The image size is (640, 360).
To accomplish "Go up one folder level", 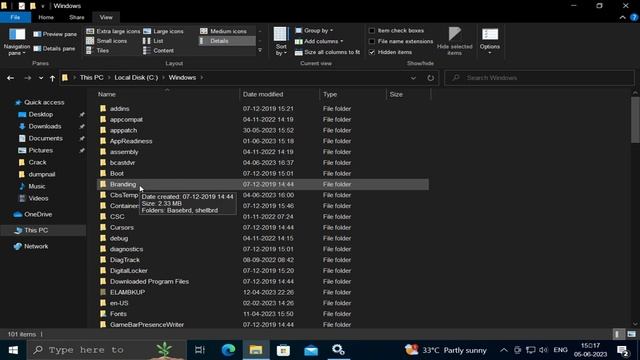I will 52,78.
